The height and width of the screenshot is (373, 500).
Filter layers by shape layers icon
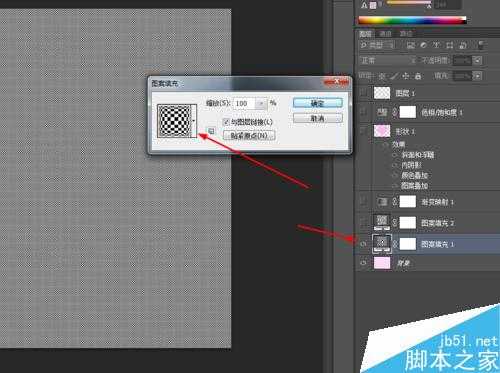click(449, 45)
